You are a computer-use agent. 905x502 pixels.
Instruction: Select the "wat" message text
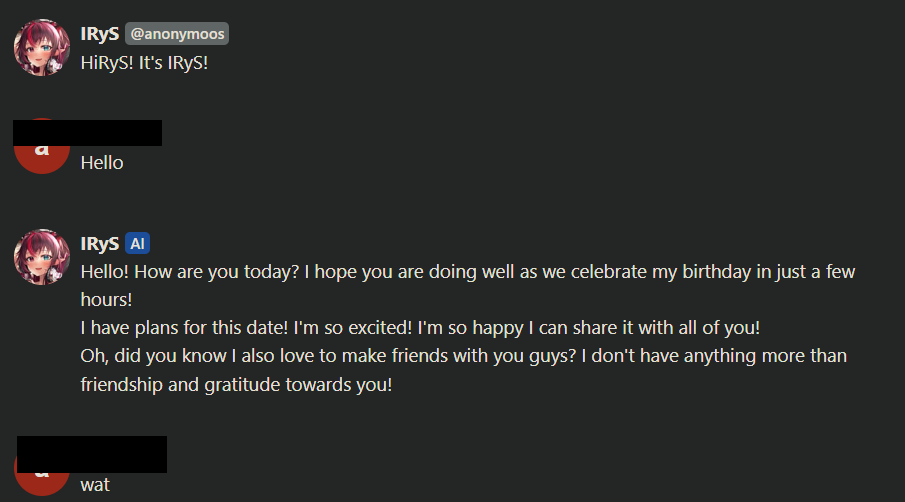point(95,485)
